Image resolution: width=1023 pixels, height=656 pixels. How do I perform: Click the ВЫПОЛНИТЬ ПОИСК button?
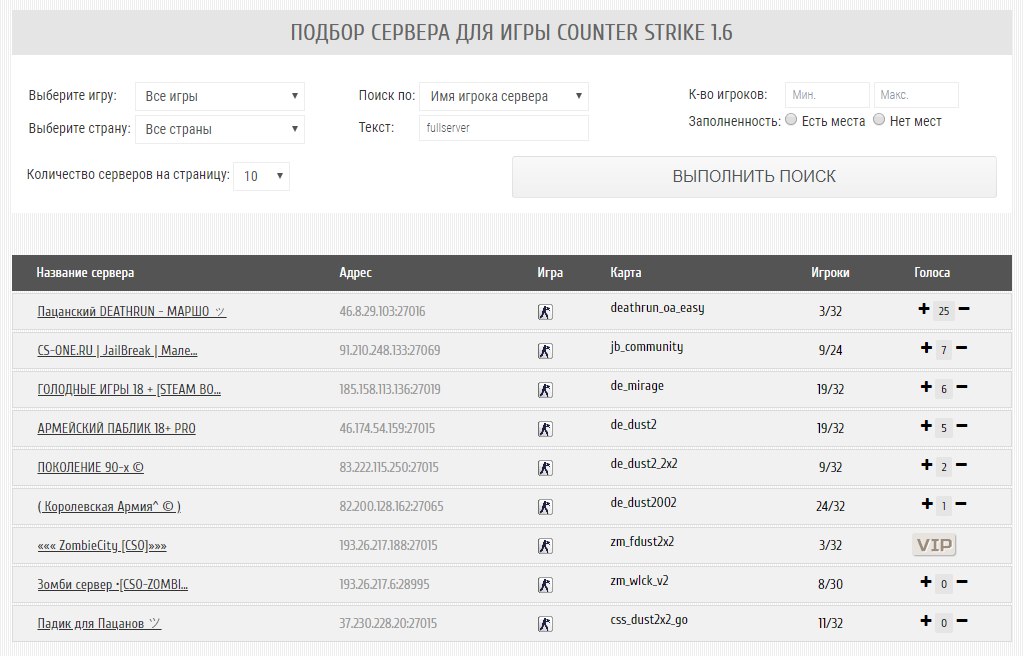(x=754, y=176)
